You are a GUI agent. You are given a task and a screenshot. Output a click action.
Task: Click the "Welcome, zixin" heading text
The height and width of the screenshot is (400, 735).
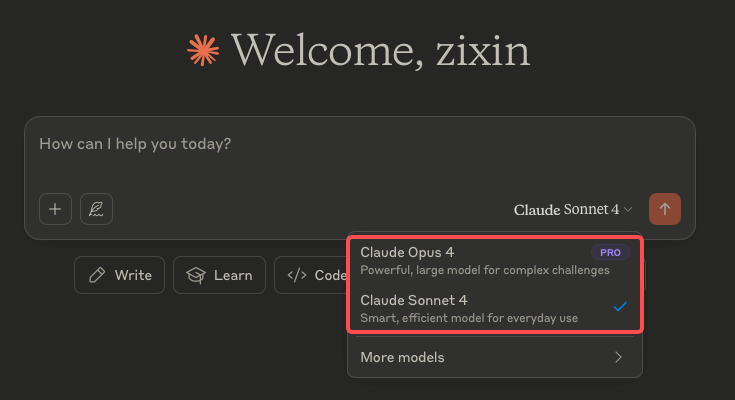point(381,49)
